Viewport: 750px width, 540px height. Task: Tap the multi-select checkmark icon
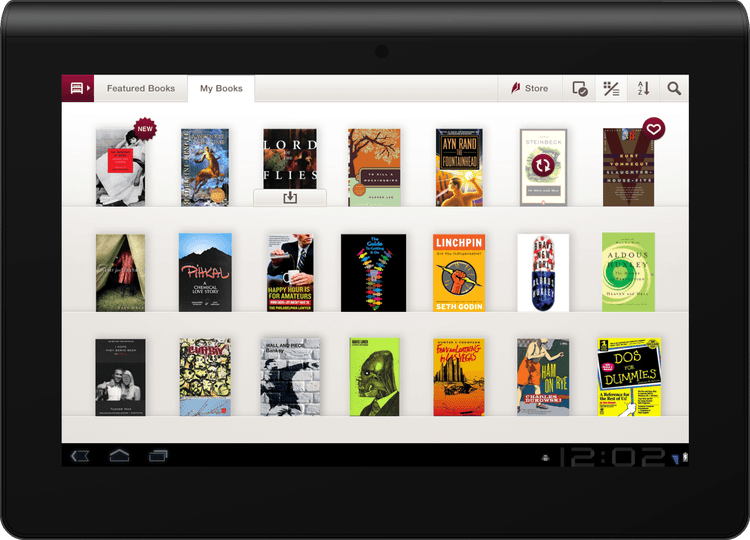click(580, 88)
